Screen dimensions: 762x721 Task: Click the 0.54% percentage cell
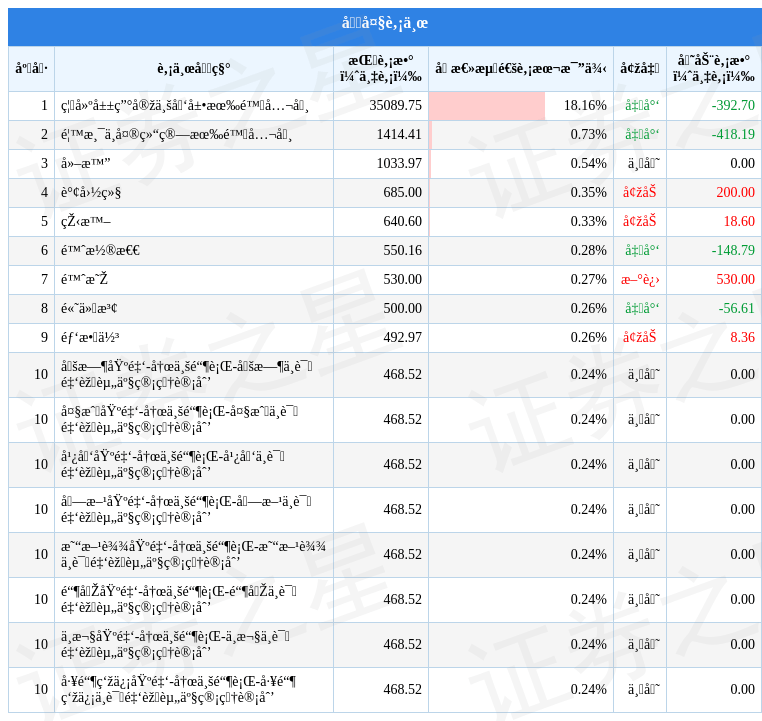588,164
